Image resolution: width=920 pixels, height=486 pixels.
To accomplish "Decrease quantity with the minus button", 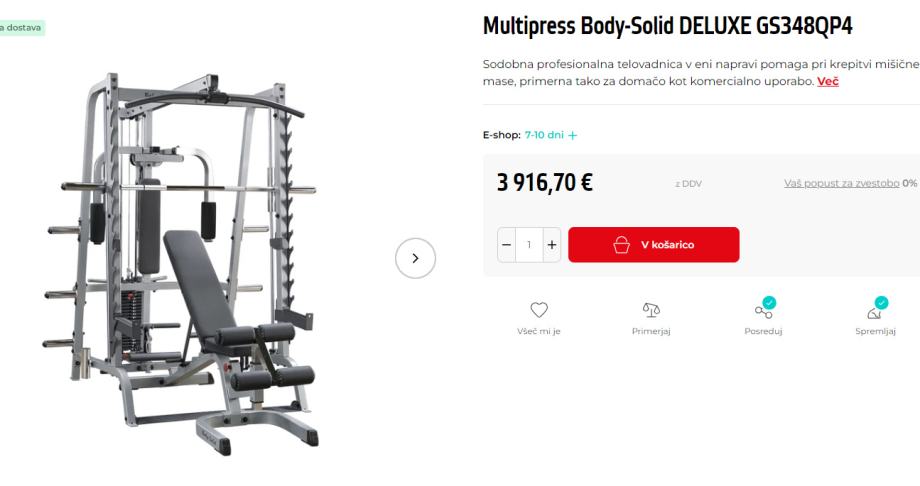I will [507, 245].
